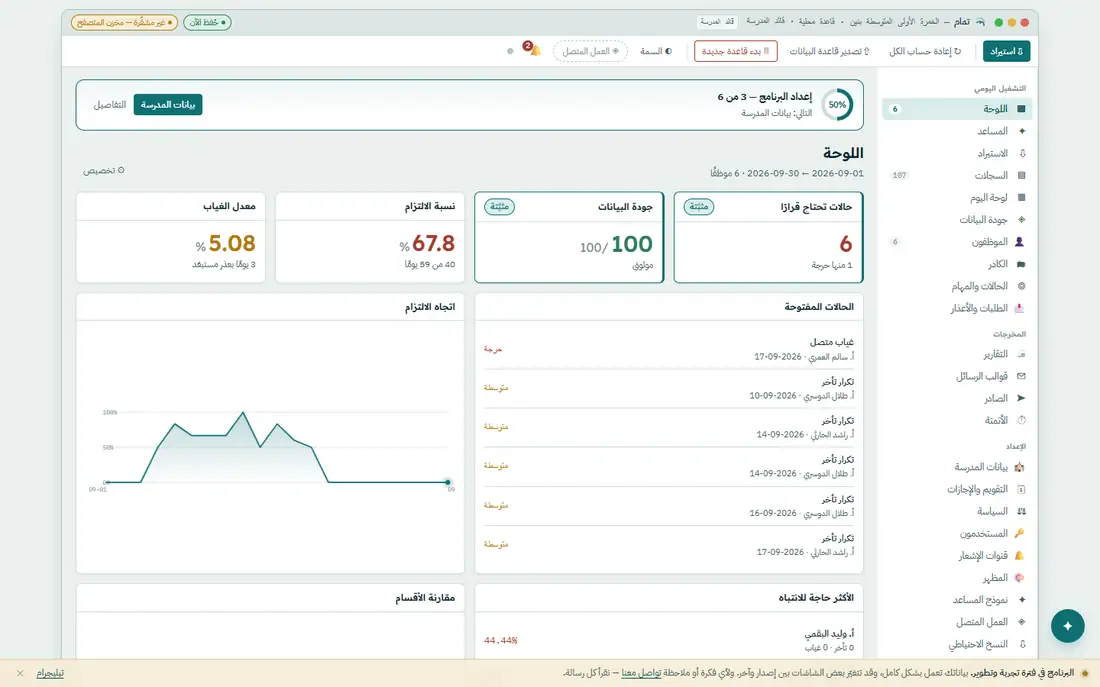The width and height of the screenshot is (1100, 687).
Task: Open تكرار تأخر case for راشد الحارثي 14-09-2026
Action: coord(669,427)
